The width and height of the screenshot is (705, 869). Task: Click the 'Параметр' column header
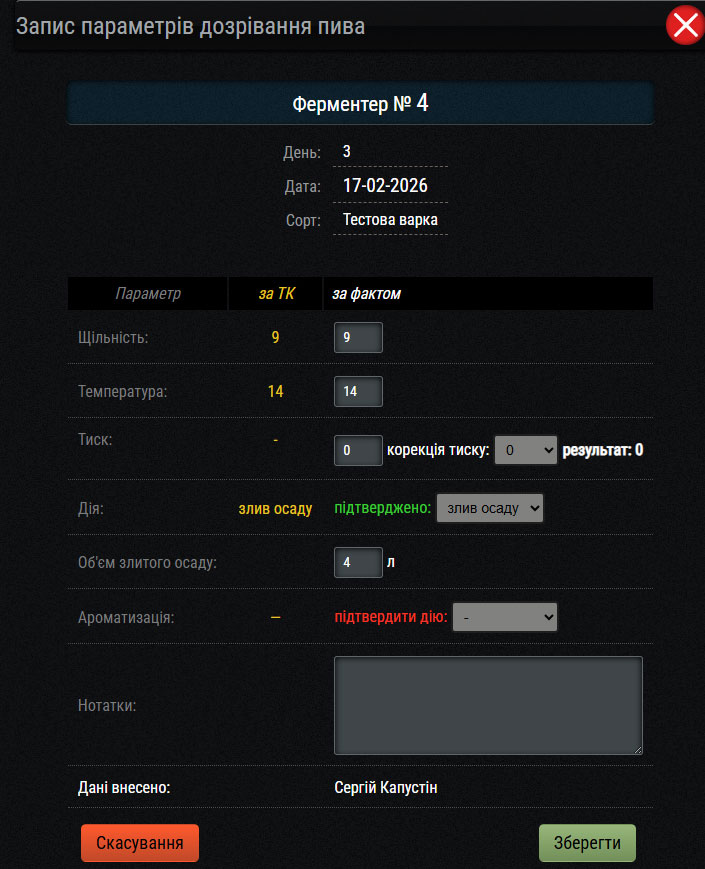click(x=148, y=294)
